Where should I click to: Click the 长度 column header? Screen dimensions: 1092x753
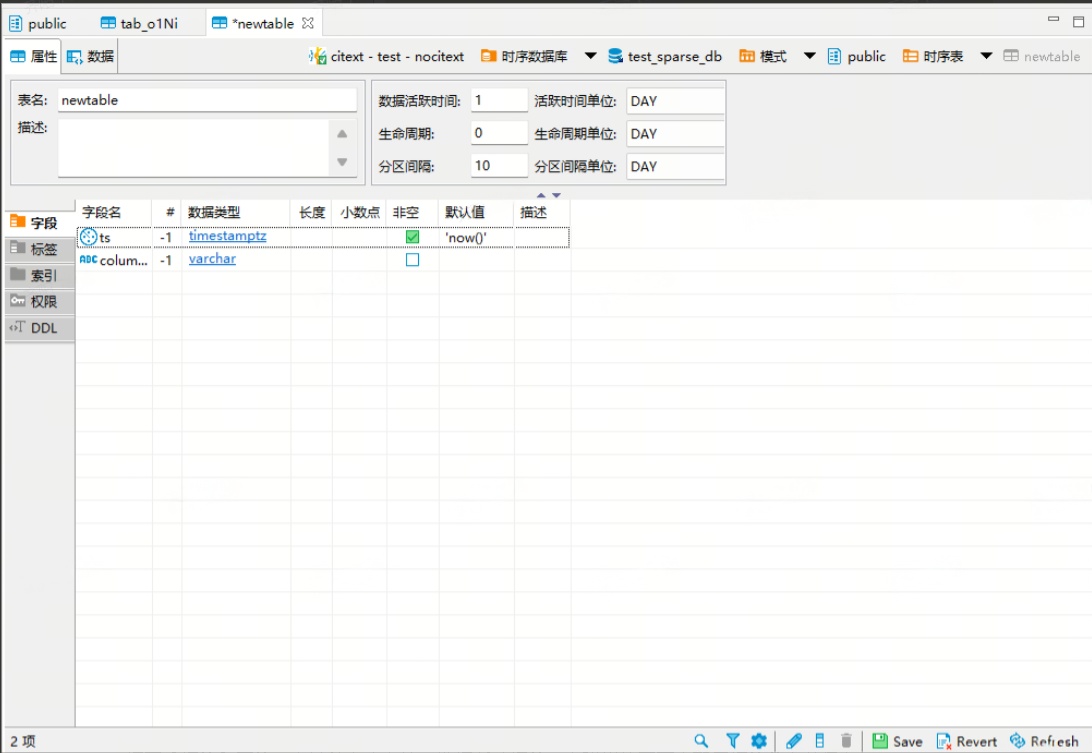point(311,212)
